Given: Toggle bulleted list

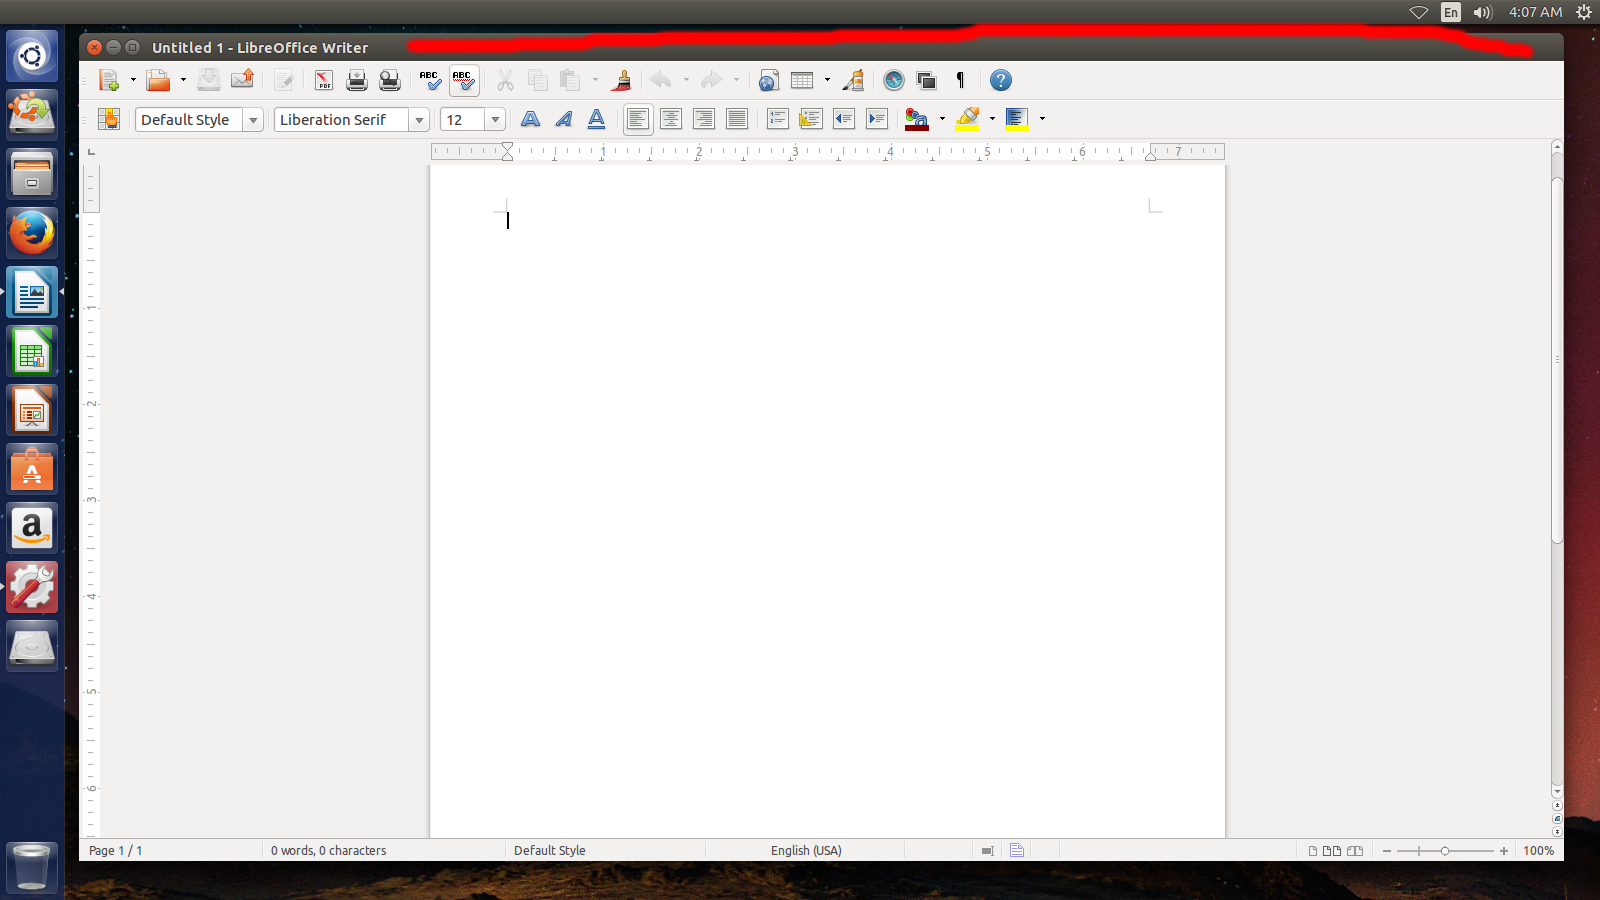Looking at the screenshot, I should point(811,119).
